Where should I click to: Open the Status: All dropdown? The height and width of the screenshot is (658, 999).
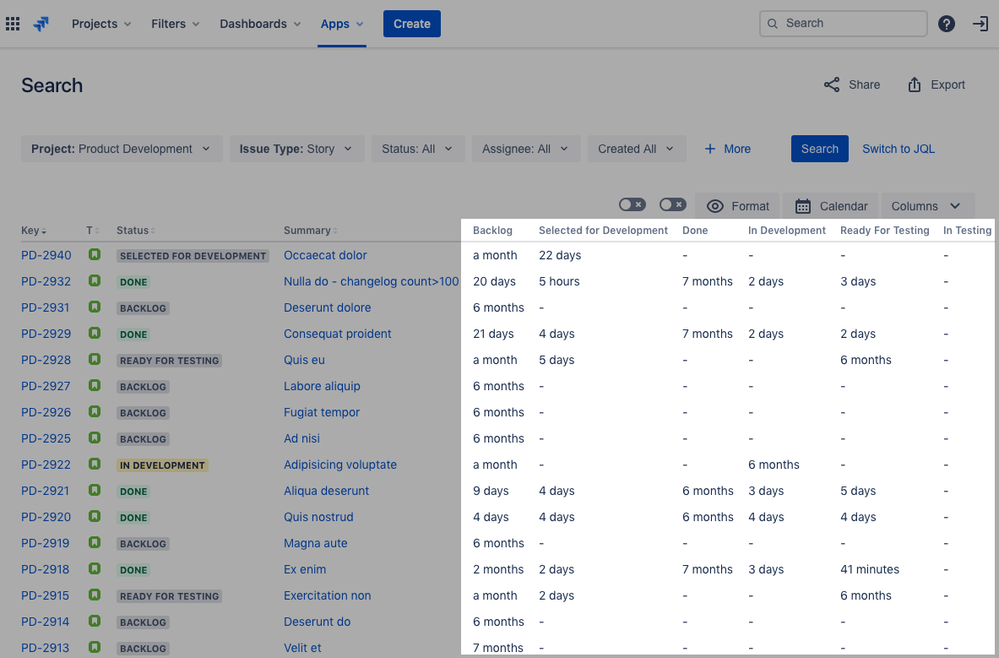pyautogui.click(x=418, y=148)
